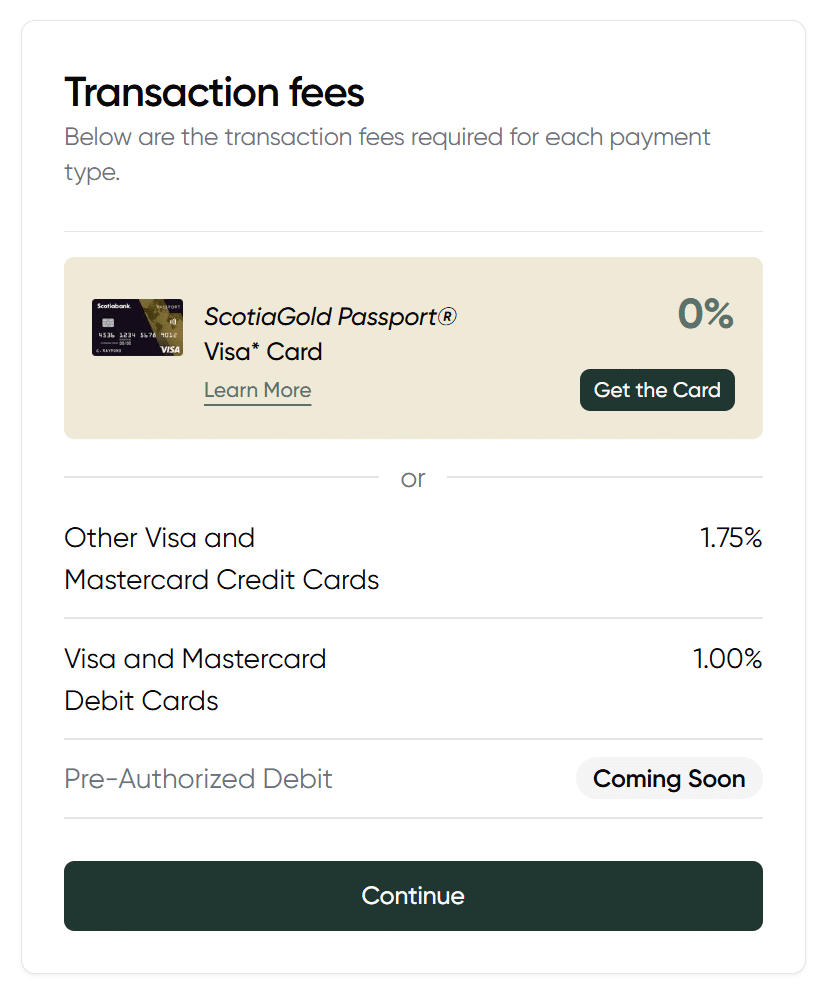Click the Pre-Authorized Debit option
827x990 pixels.
[198, 778]
